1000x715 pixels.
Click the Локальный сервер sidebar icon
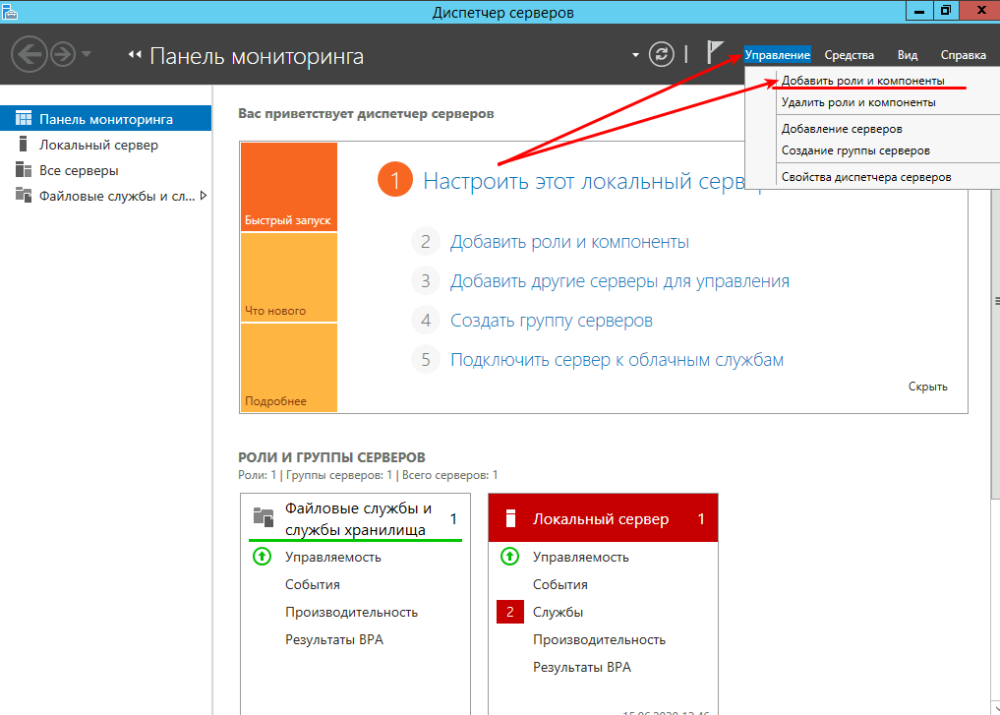24,144
